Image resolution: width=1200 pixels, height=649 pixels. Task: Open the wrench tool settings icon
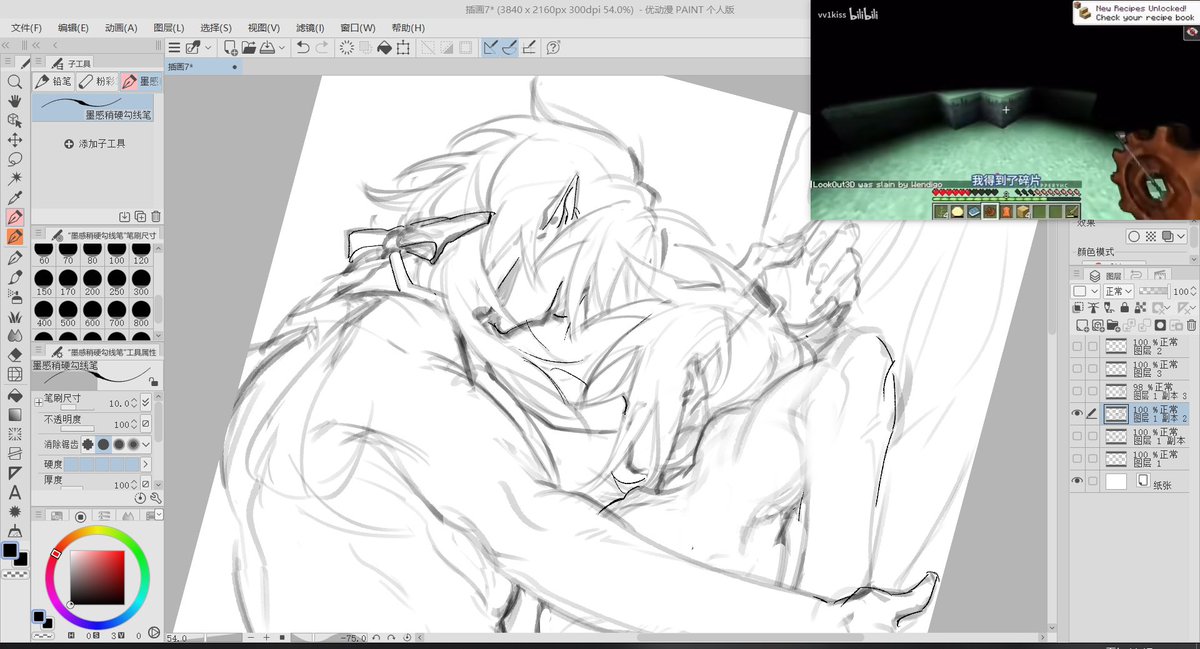coord(156,498)
